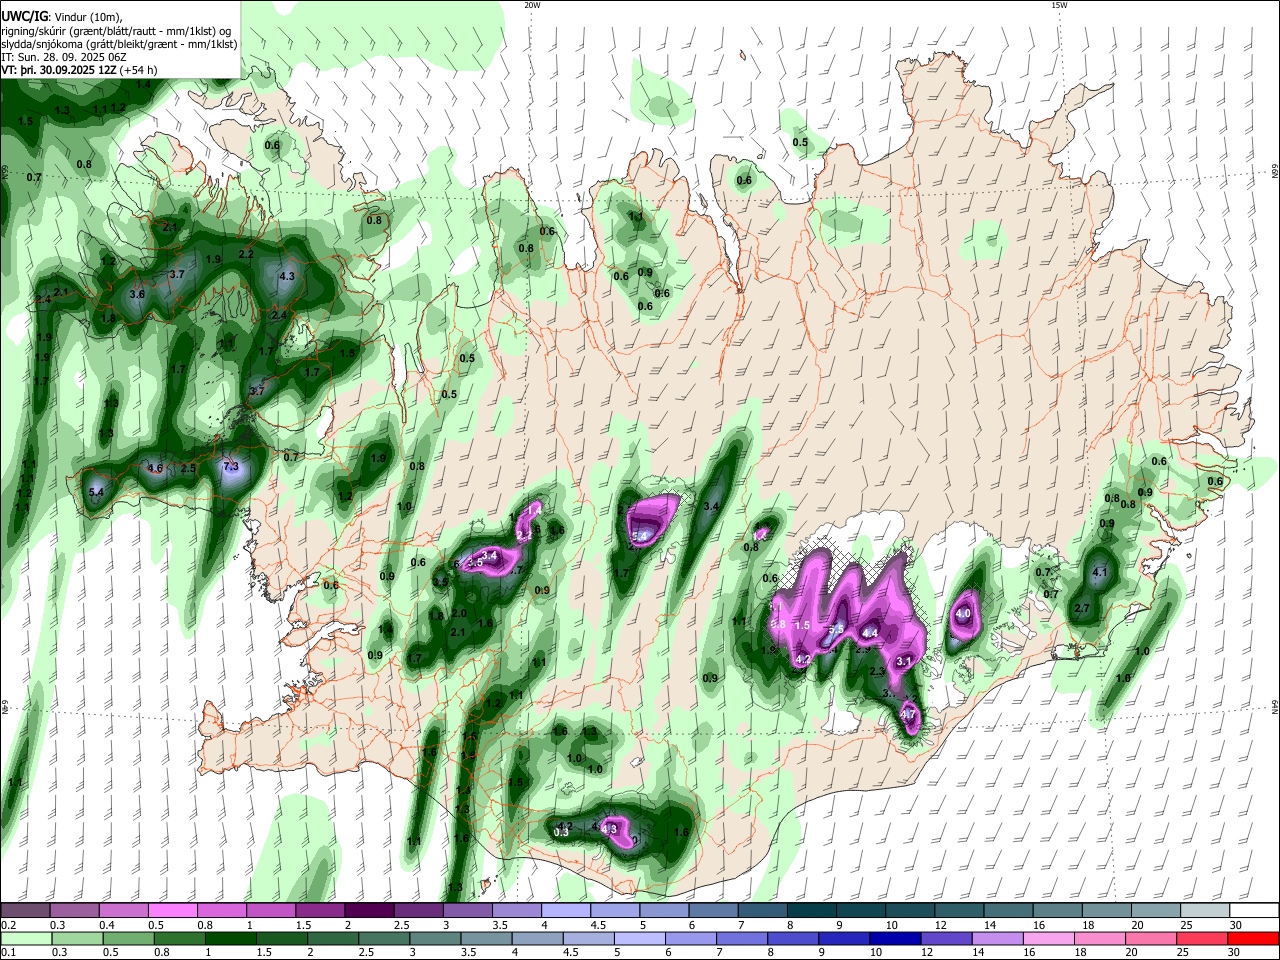Screen dimensions: 1280x960
Task: Click the '4.4' snowfall value on the map
Action: [870, 632]
